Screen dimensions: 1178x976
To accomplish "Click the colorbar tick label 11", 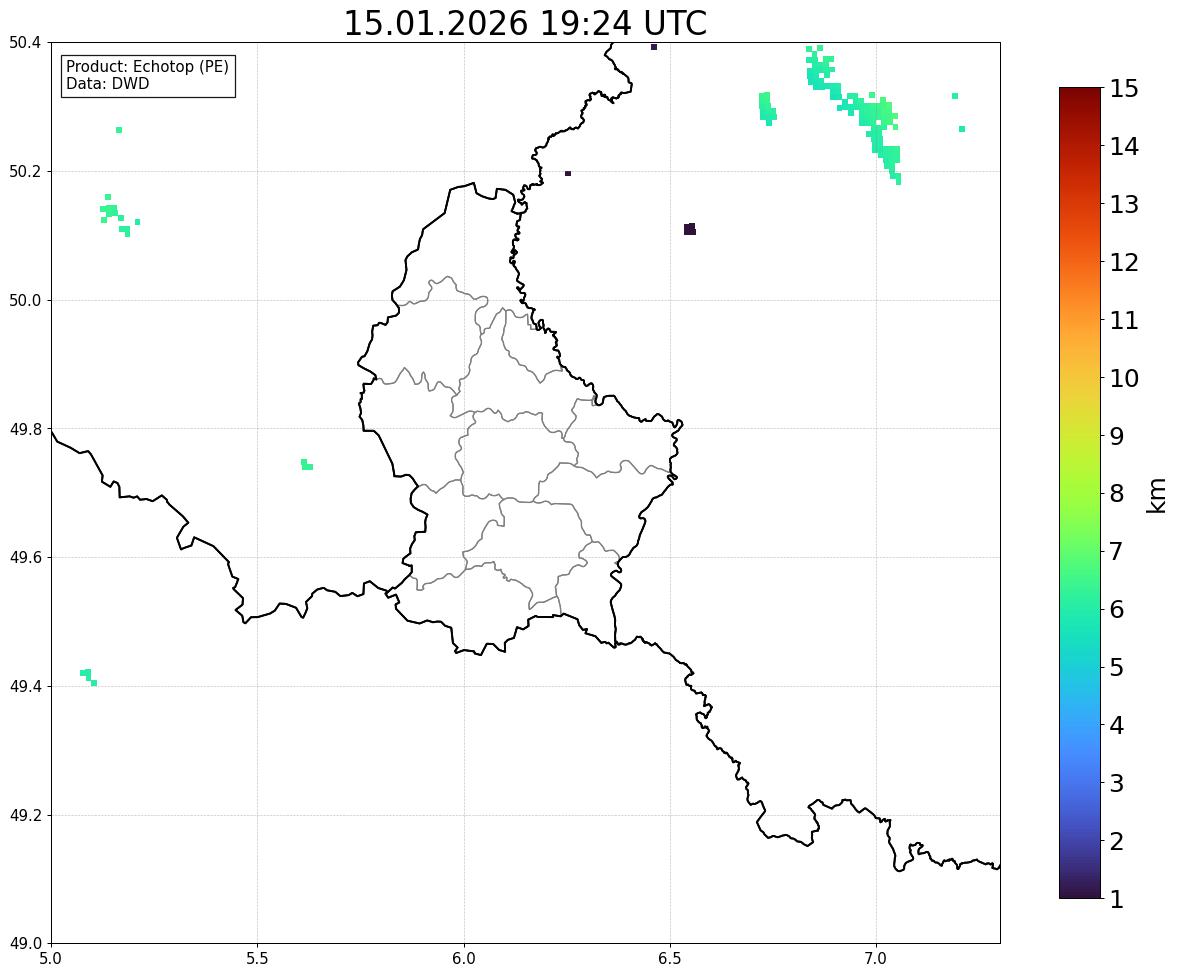I will [1124, 320].
